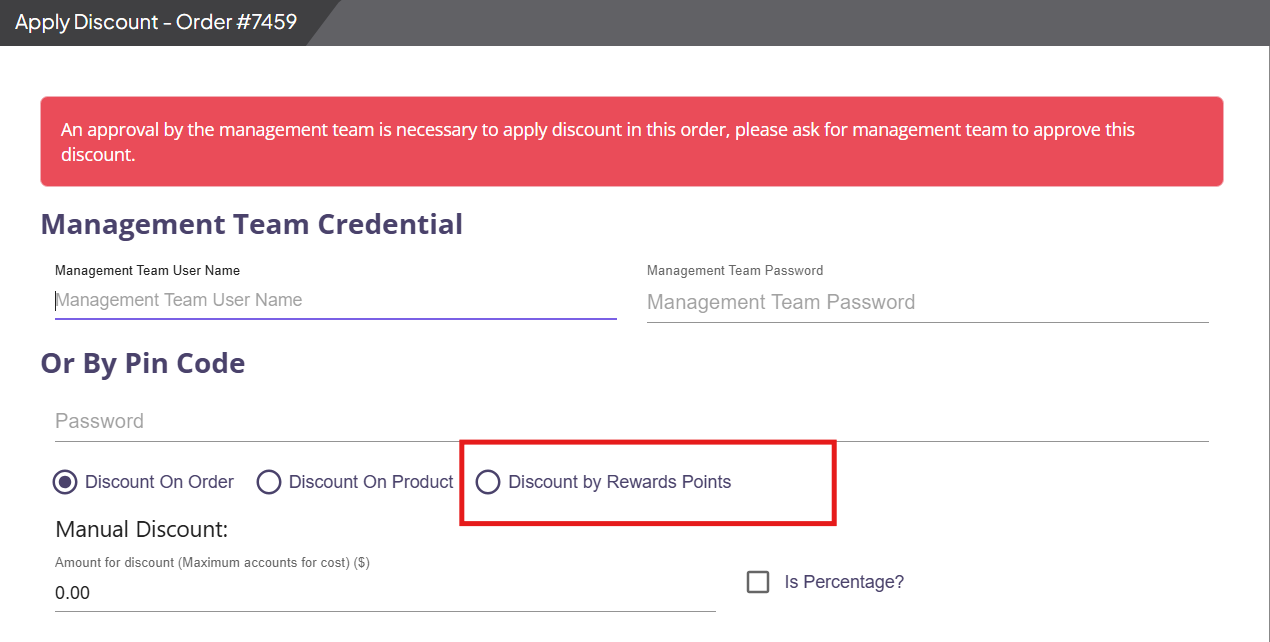Choose Discount by Rewards Points radio circle

click(488, 482)
